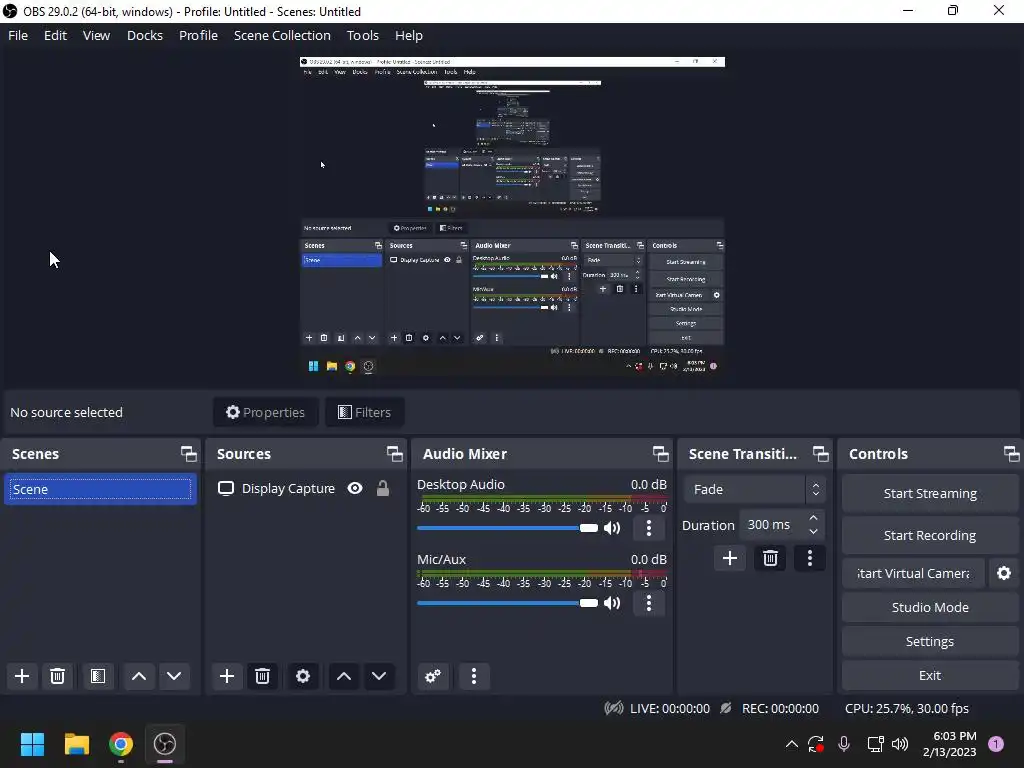1024x768 pixels.
Task: Click the Properties button
Action: [265, 412]
